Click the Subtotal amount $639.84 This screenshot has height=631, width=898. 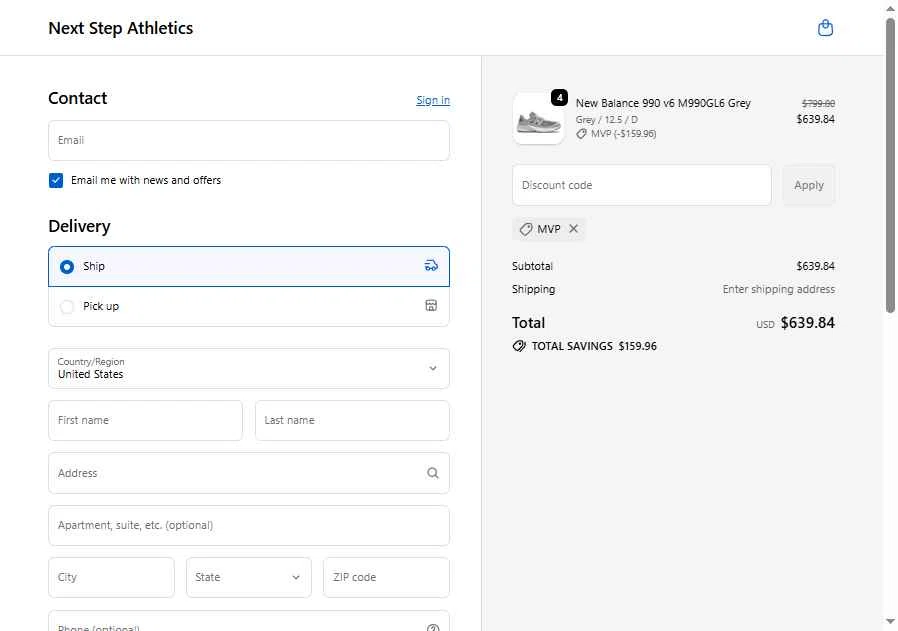point(815,266)
